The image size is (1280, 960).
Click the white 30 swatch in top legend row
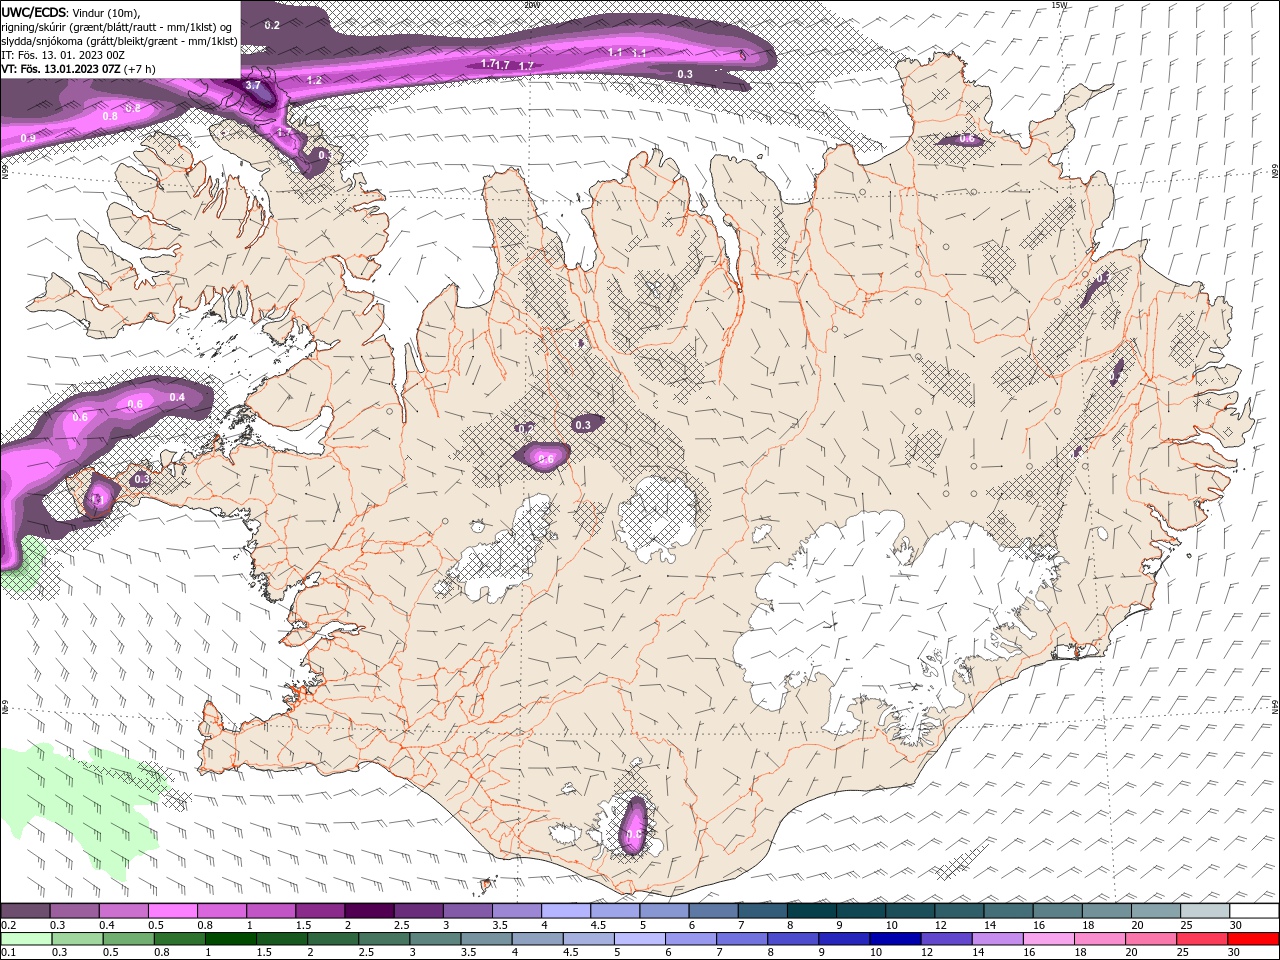[1254, 911]
